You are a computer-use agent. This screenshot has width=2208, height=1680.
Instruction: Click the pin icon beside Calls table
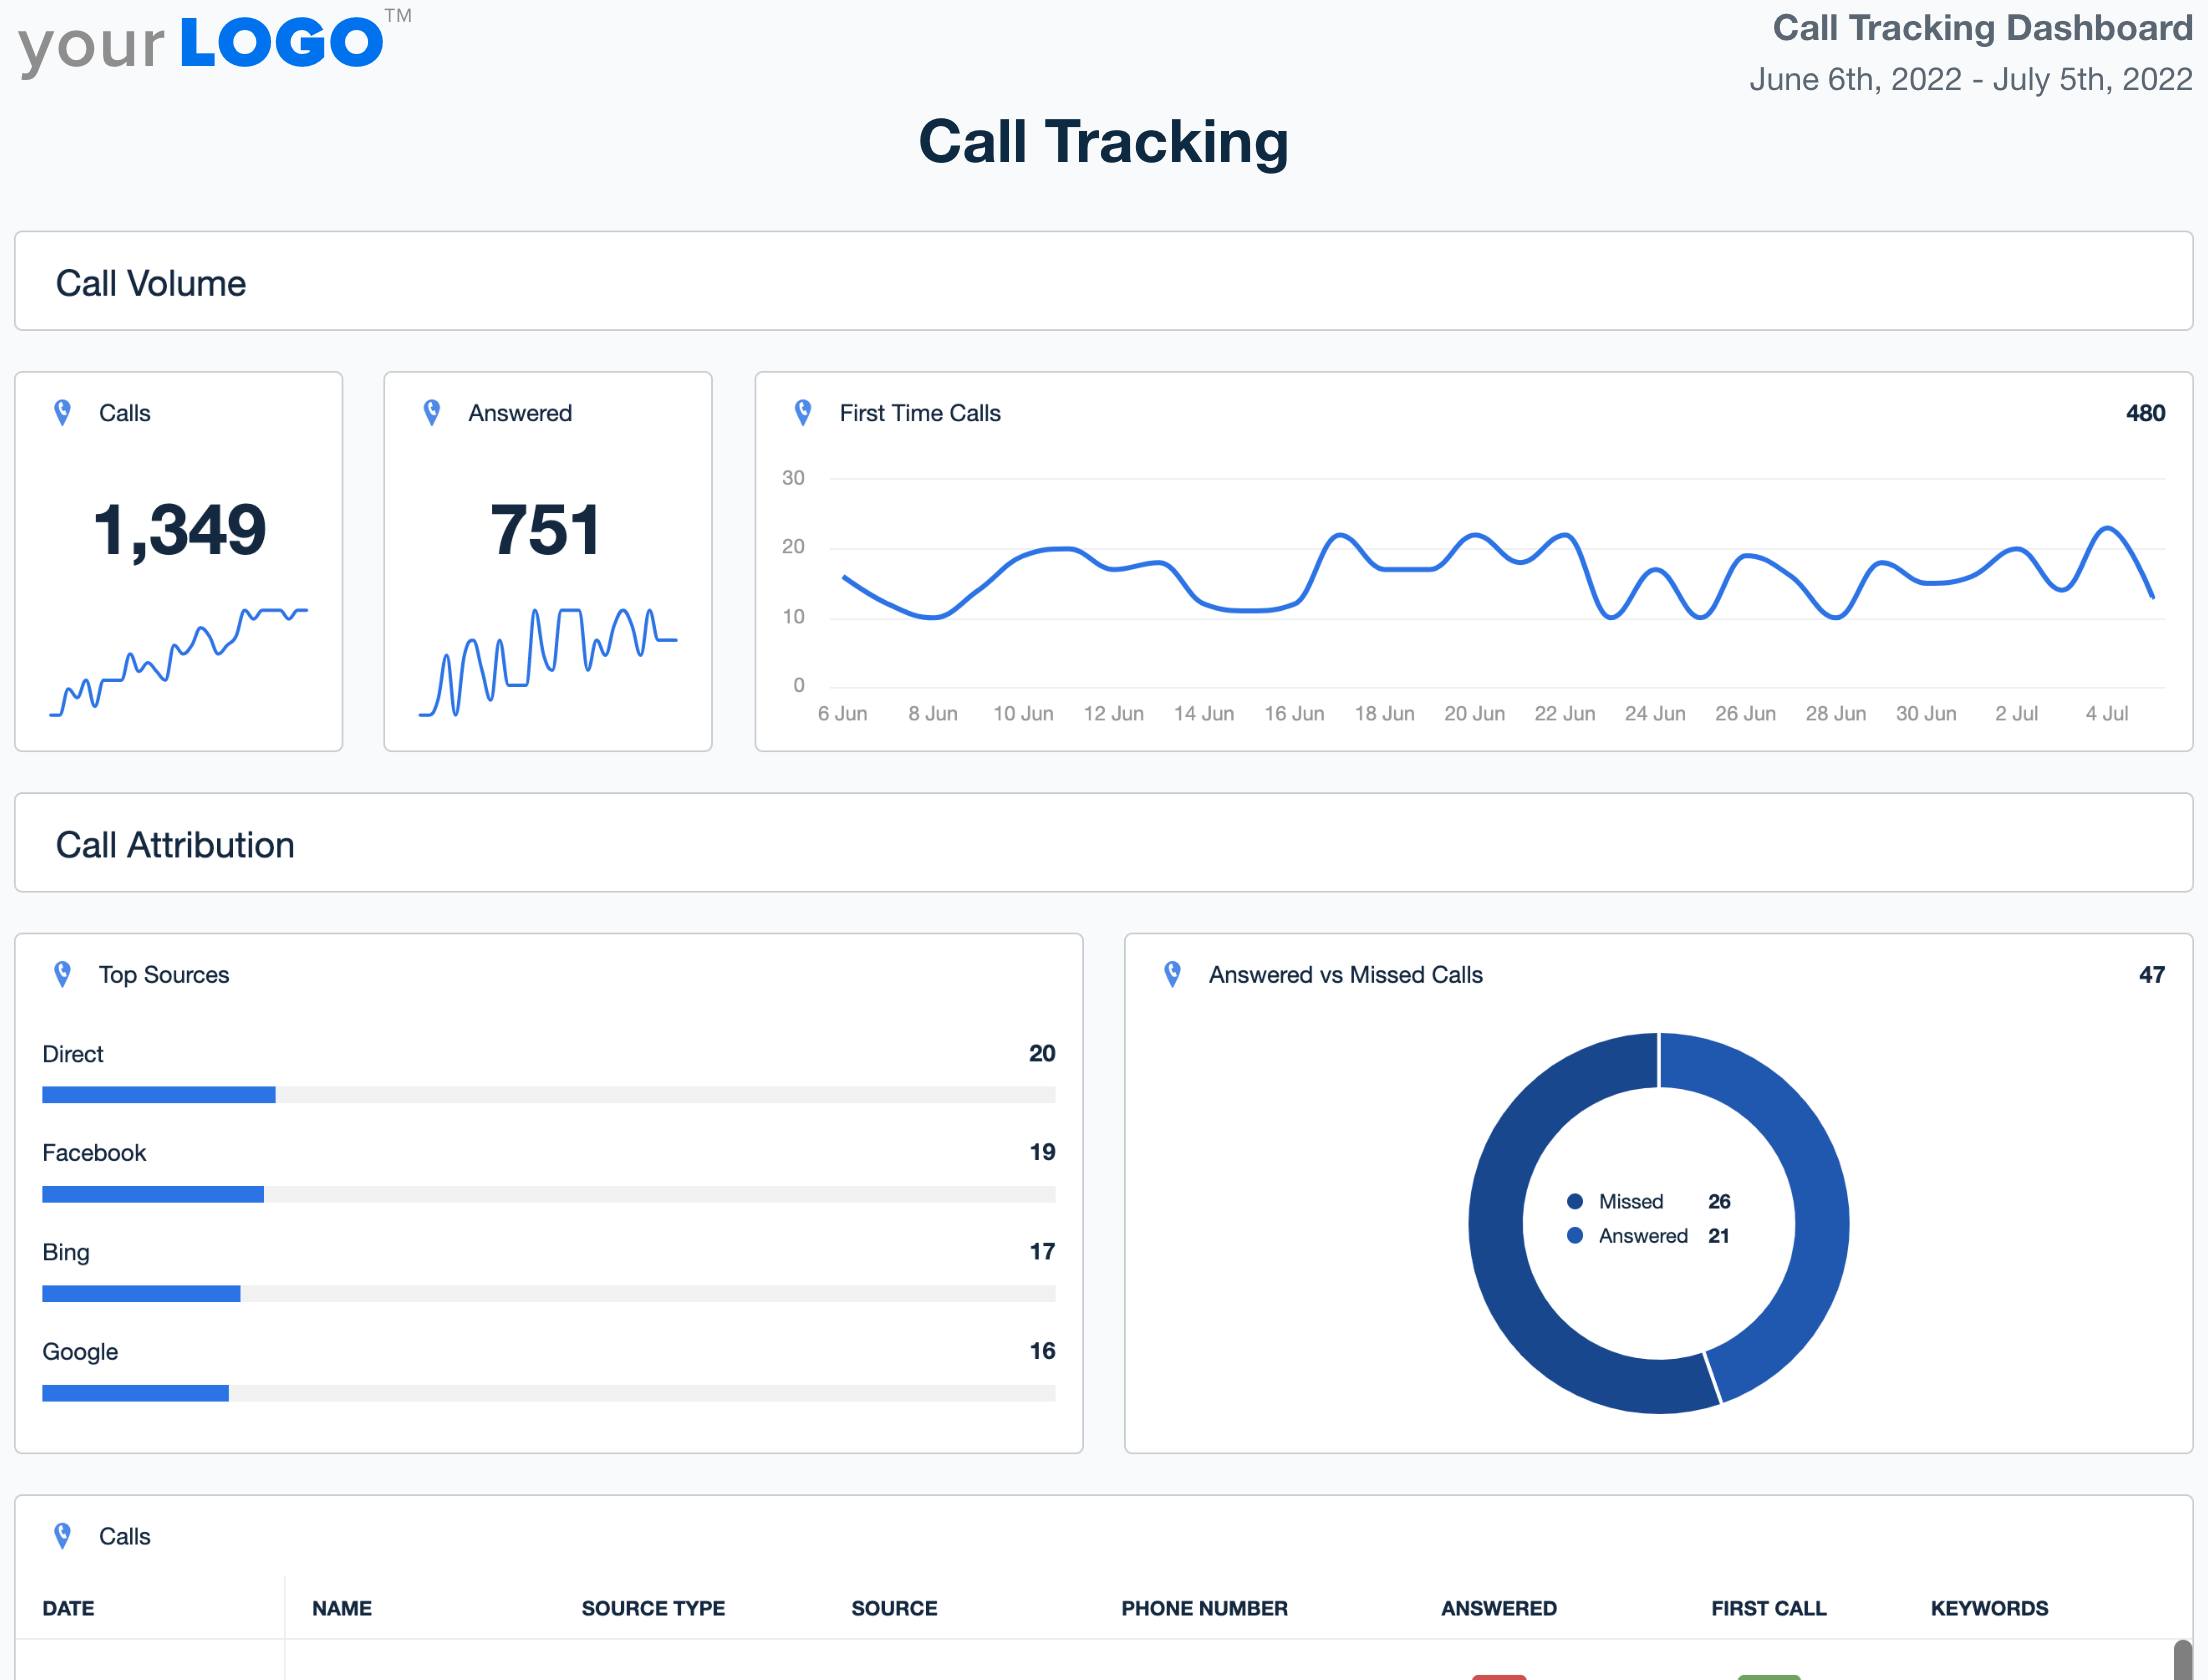click(62, 1536)
